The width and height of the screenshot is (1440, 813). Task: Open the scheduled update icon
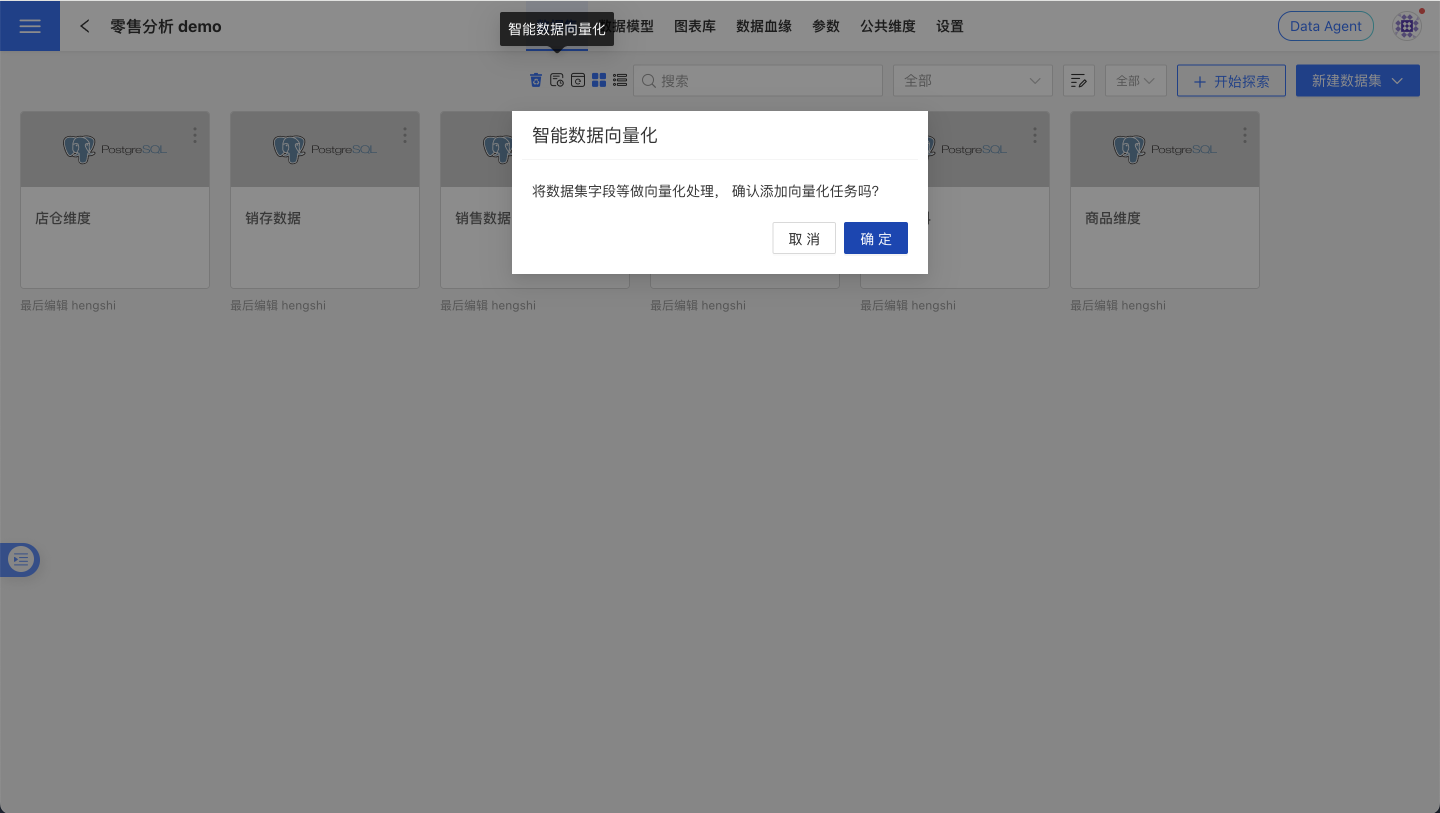click(578, 80)
